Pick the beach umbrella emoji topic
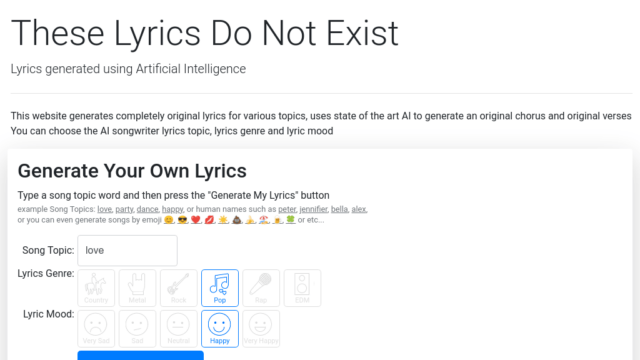The height and width of the screenshot is (360, 640). coord(264,220)
